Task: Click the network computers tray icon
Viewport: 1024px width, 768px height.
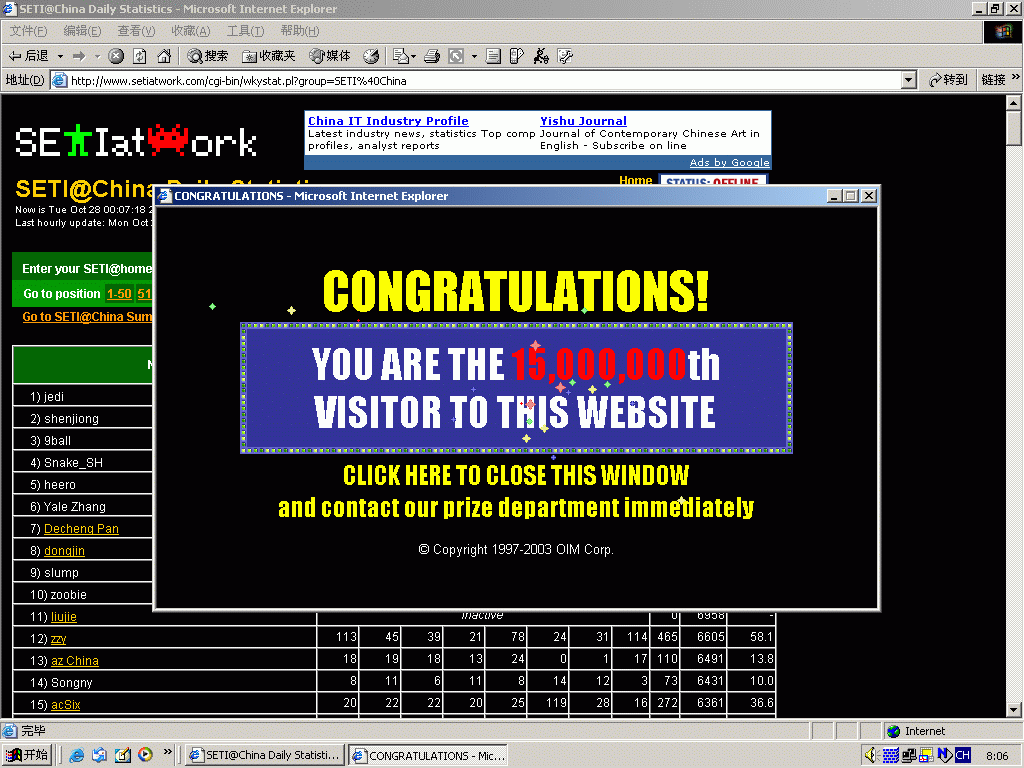Action: pyautogui.click(x=908, y=756)
